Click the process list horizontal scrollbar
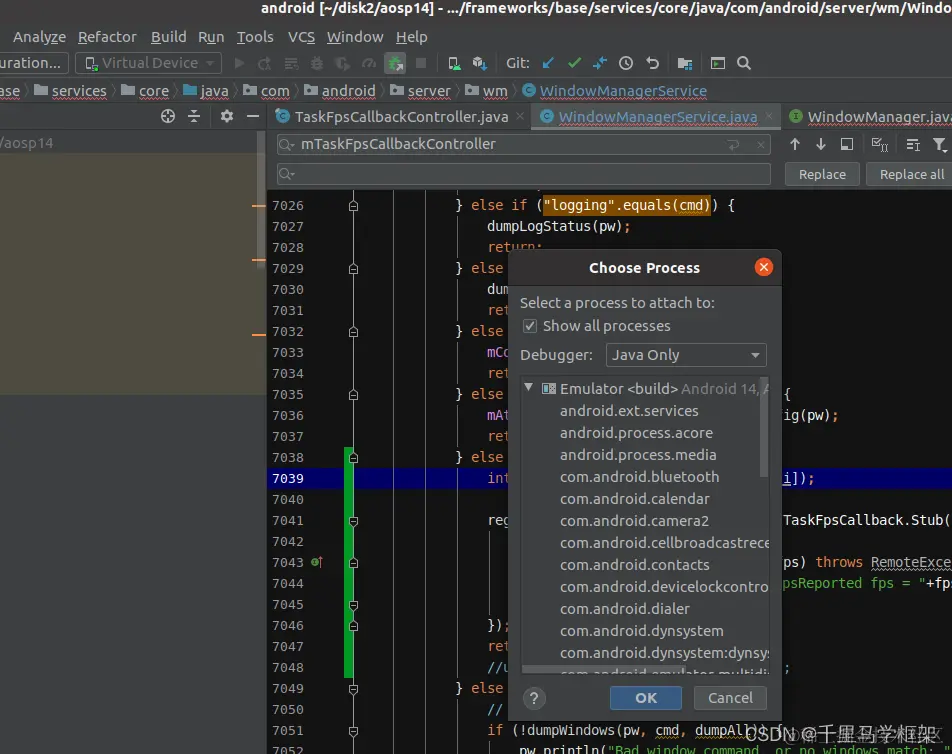This screenshot has height=754, width=952. (604, 670)
